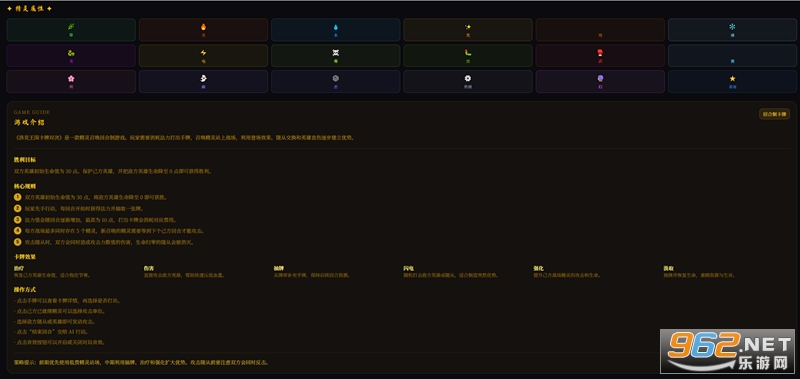Select the skull poison attribute card
The image size is (800, 379).
(x=335, y=56)
